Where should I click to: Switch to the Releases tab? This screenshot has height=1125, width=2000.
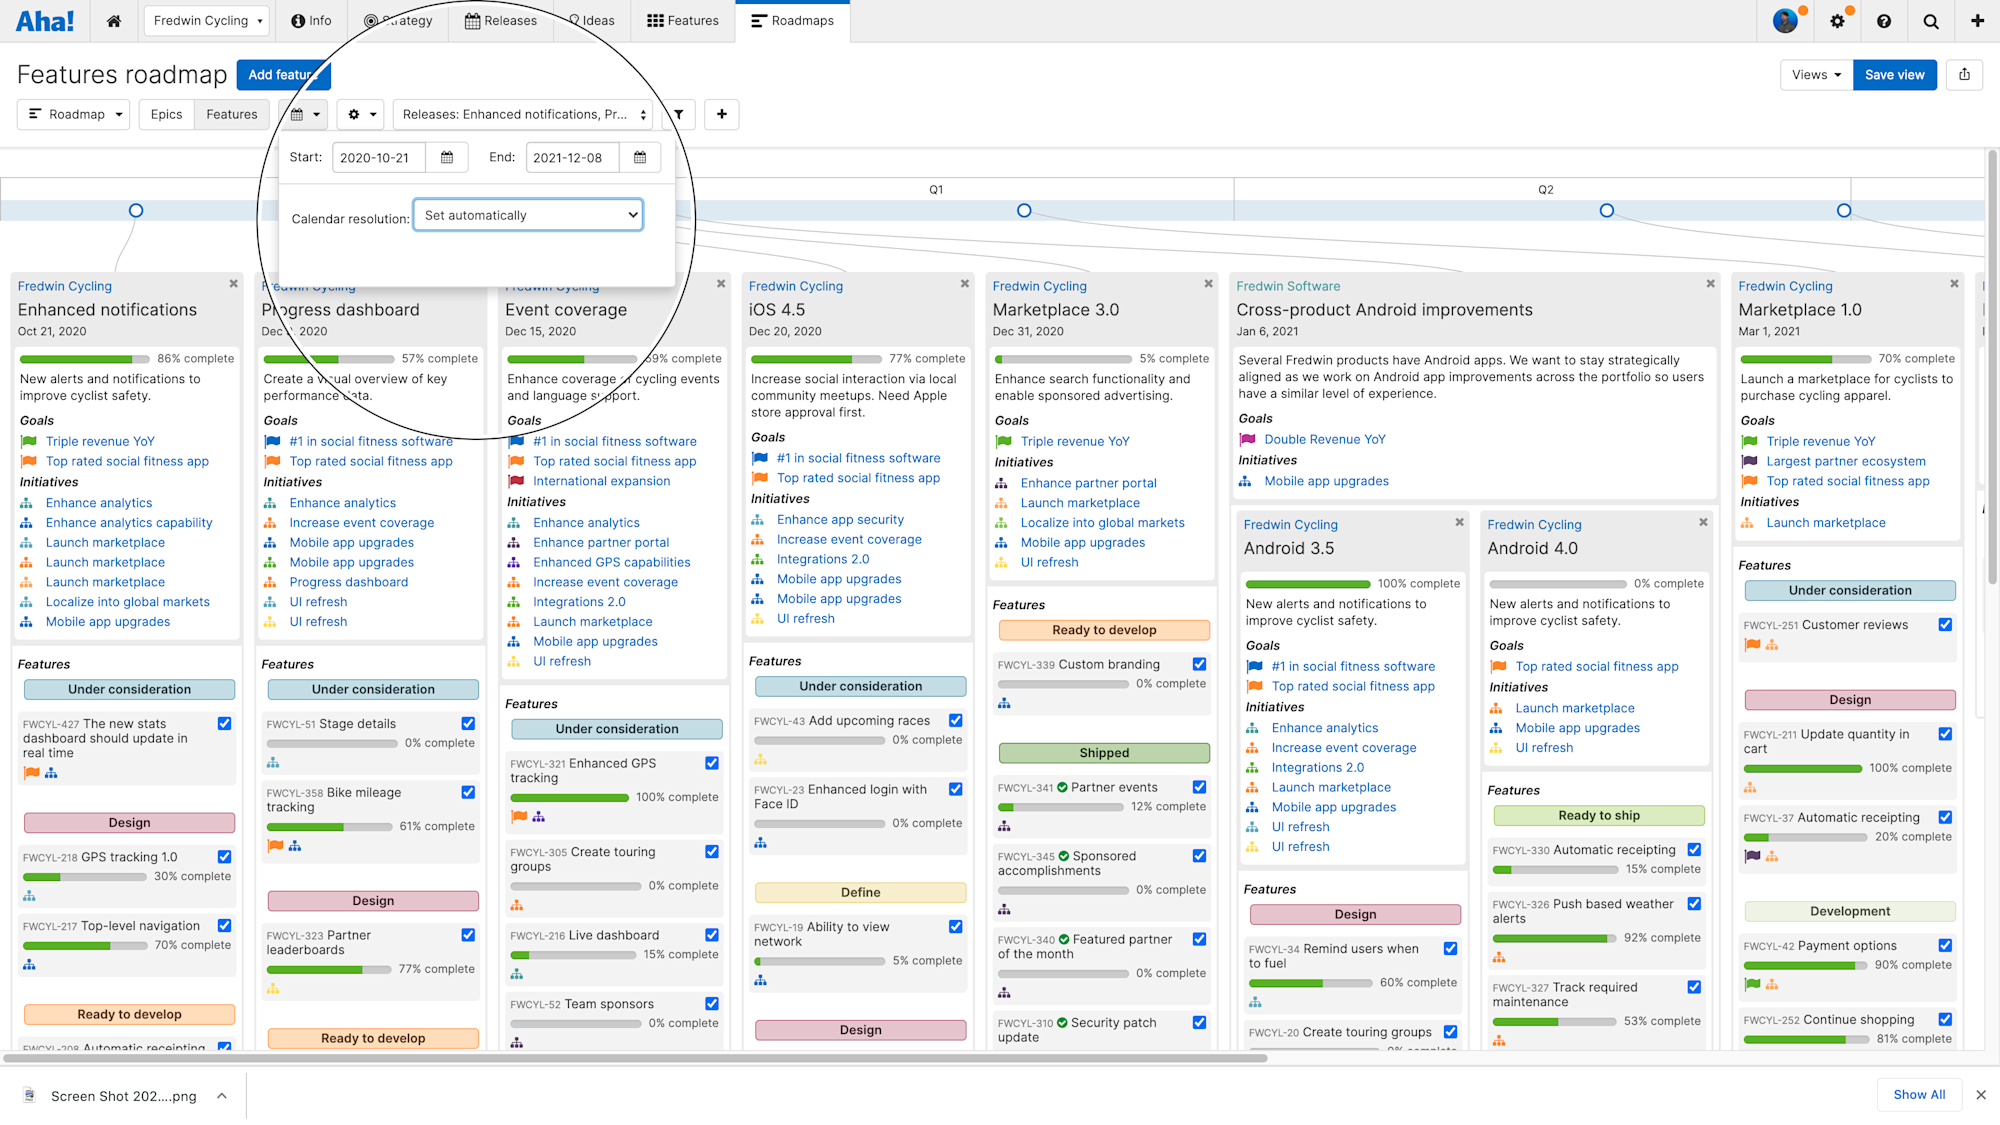point(501,21)
